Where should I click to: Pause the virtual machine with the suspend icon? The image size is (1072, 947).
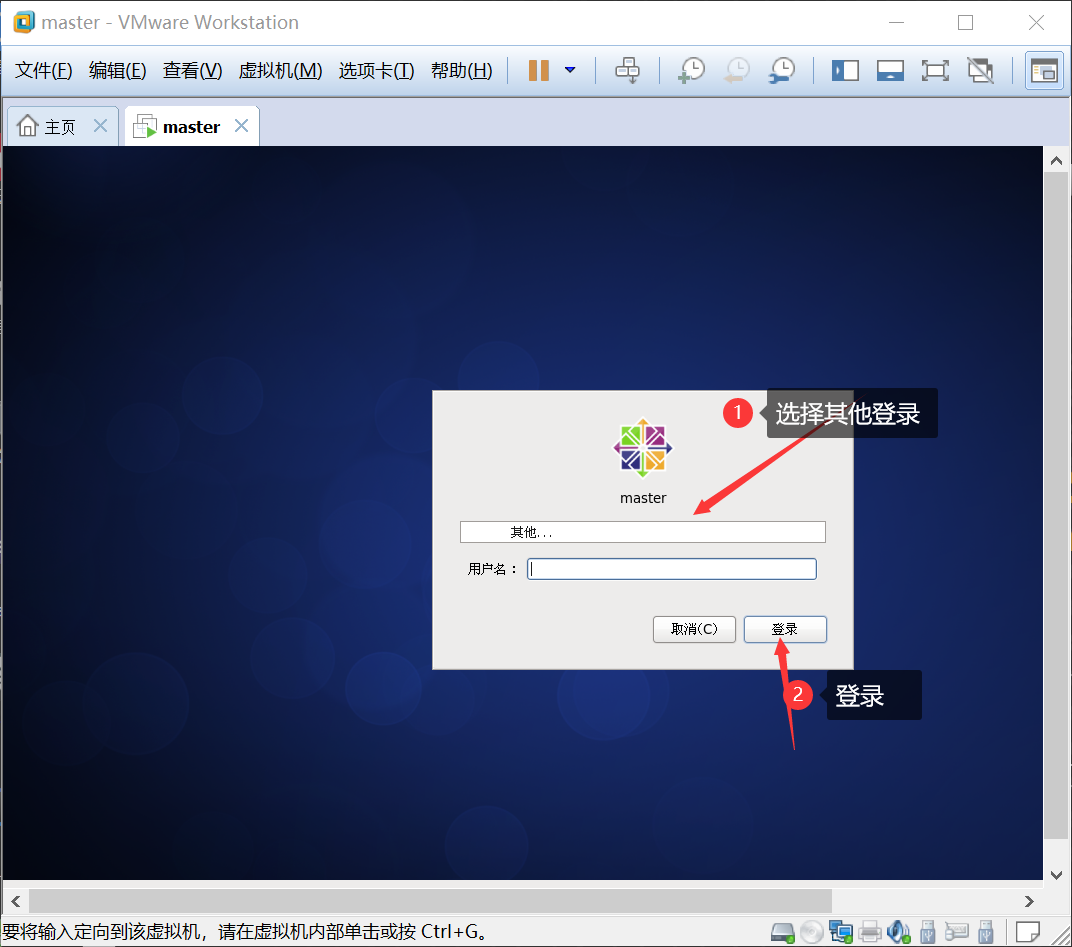tap(539, 70)
